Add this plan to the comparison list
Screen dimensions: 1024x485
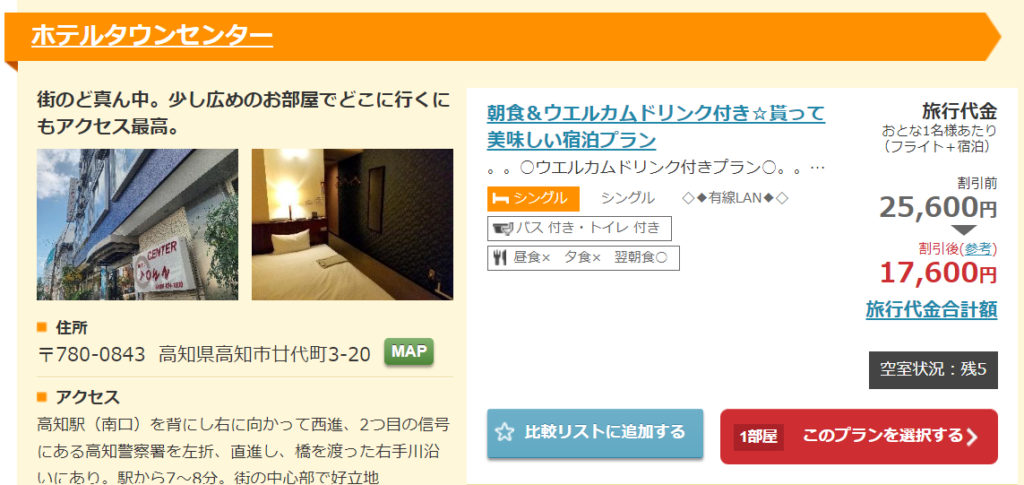click(595, 433)
